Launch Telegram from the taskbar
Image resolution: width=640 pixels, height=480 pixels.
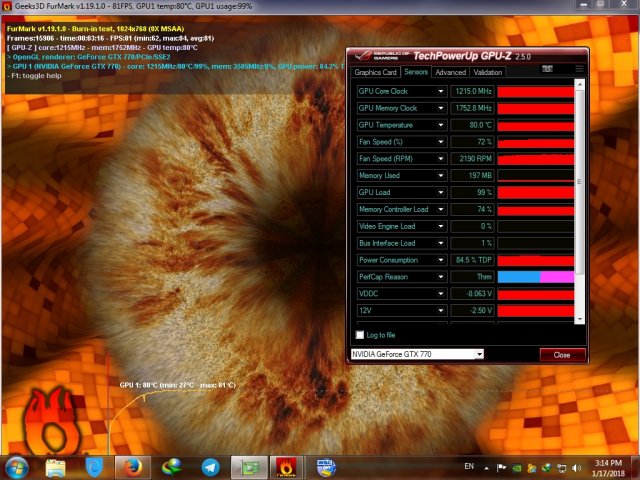point(210,466)
